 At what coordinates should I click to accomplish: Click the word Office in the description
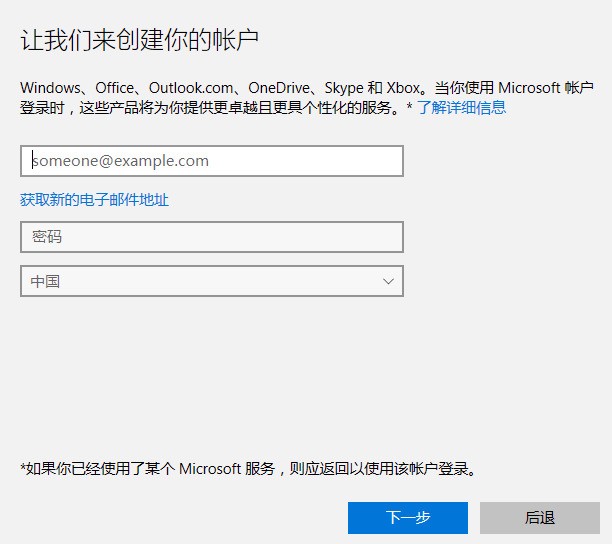pyautogui.click(x=113, y=87)
